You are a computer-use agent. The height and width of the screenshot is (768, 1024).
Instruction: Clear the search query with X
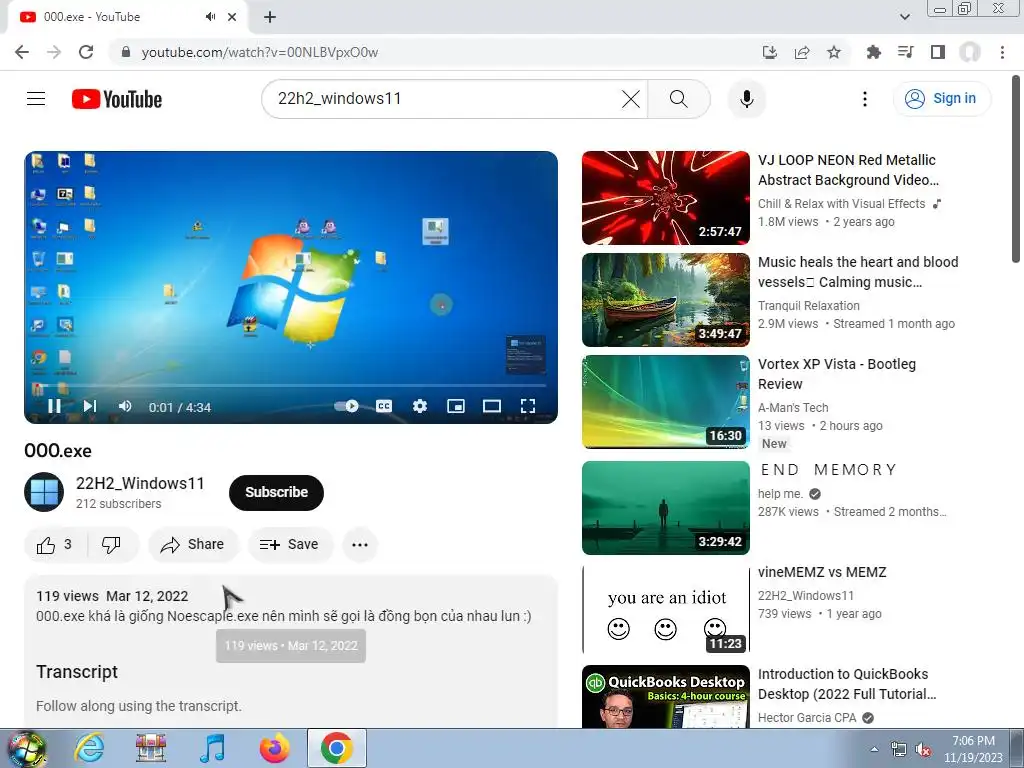click(x=631, y=99)
